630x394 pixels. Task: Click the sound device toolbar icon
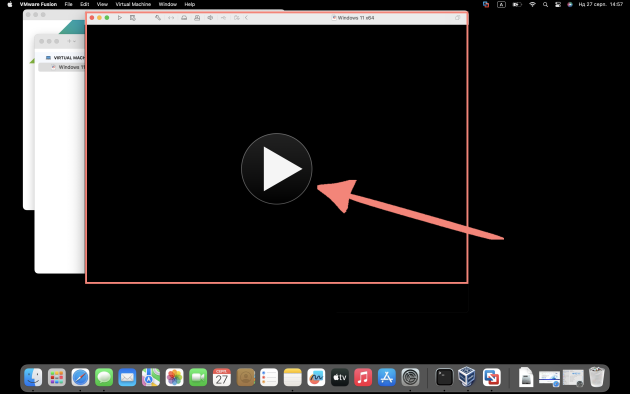click(x=210, y=18)
